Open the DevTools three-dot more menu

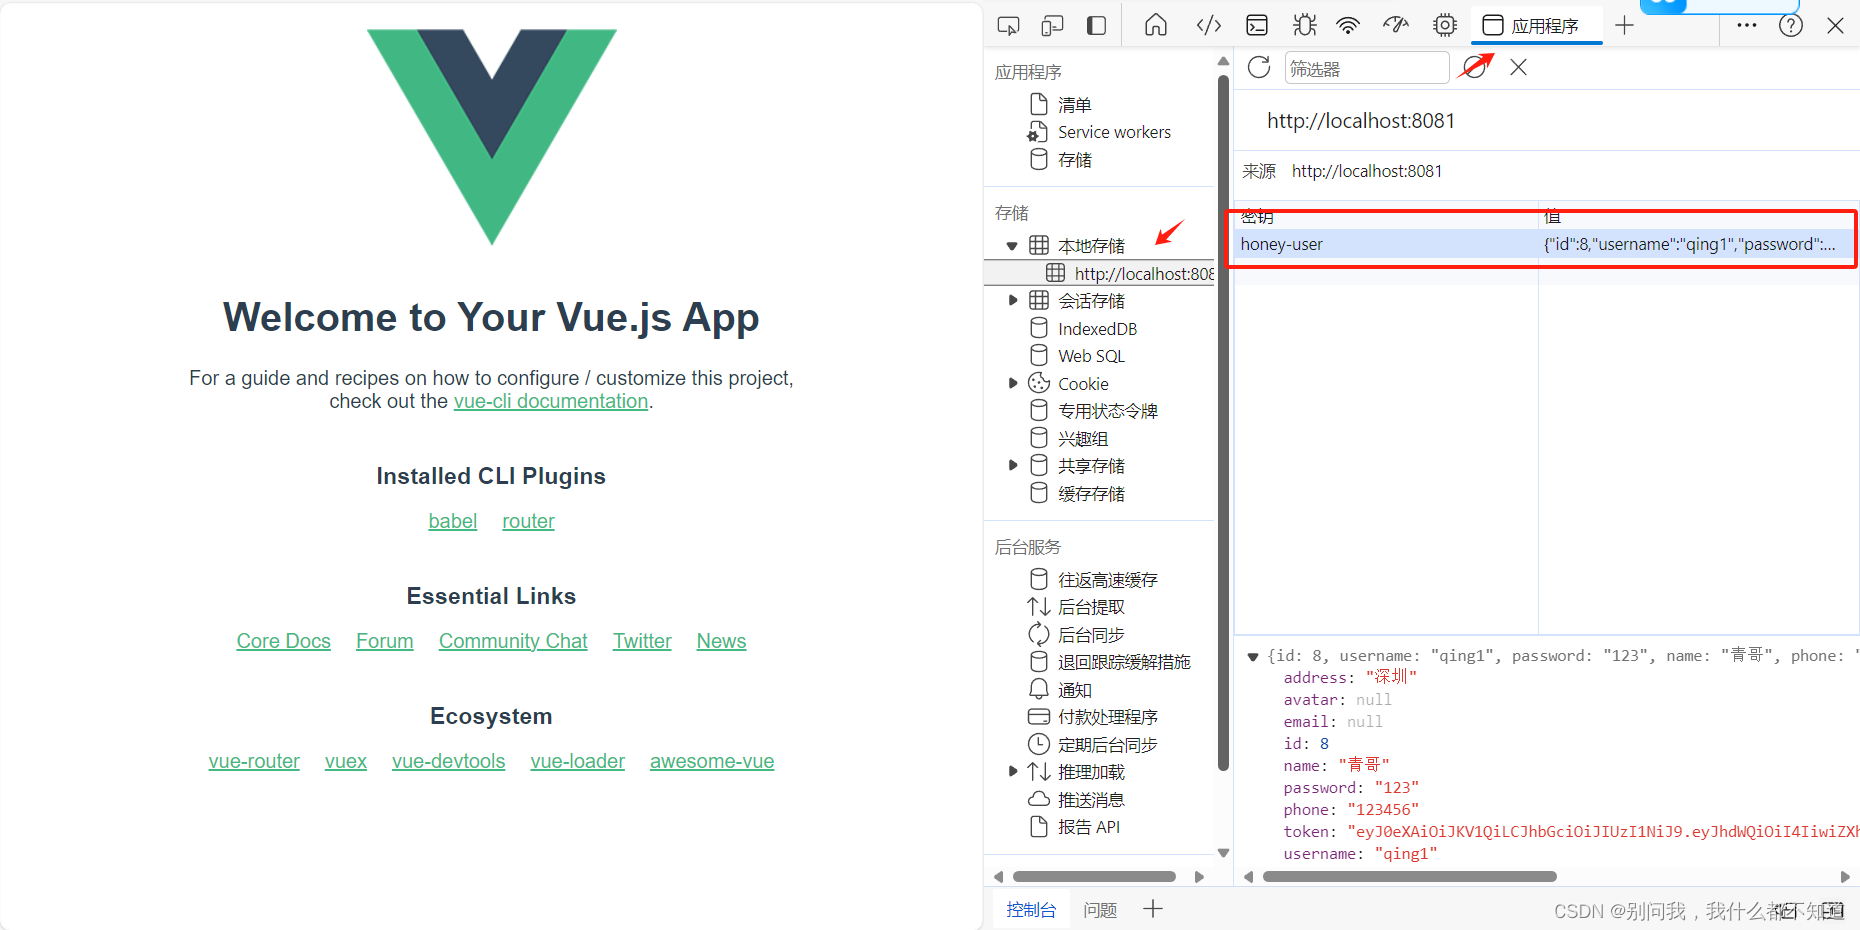coord(1747,25)
